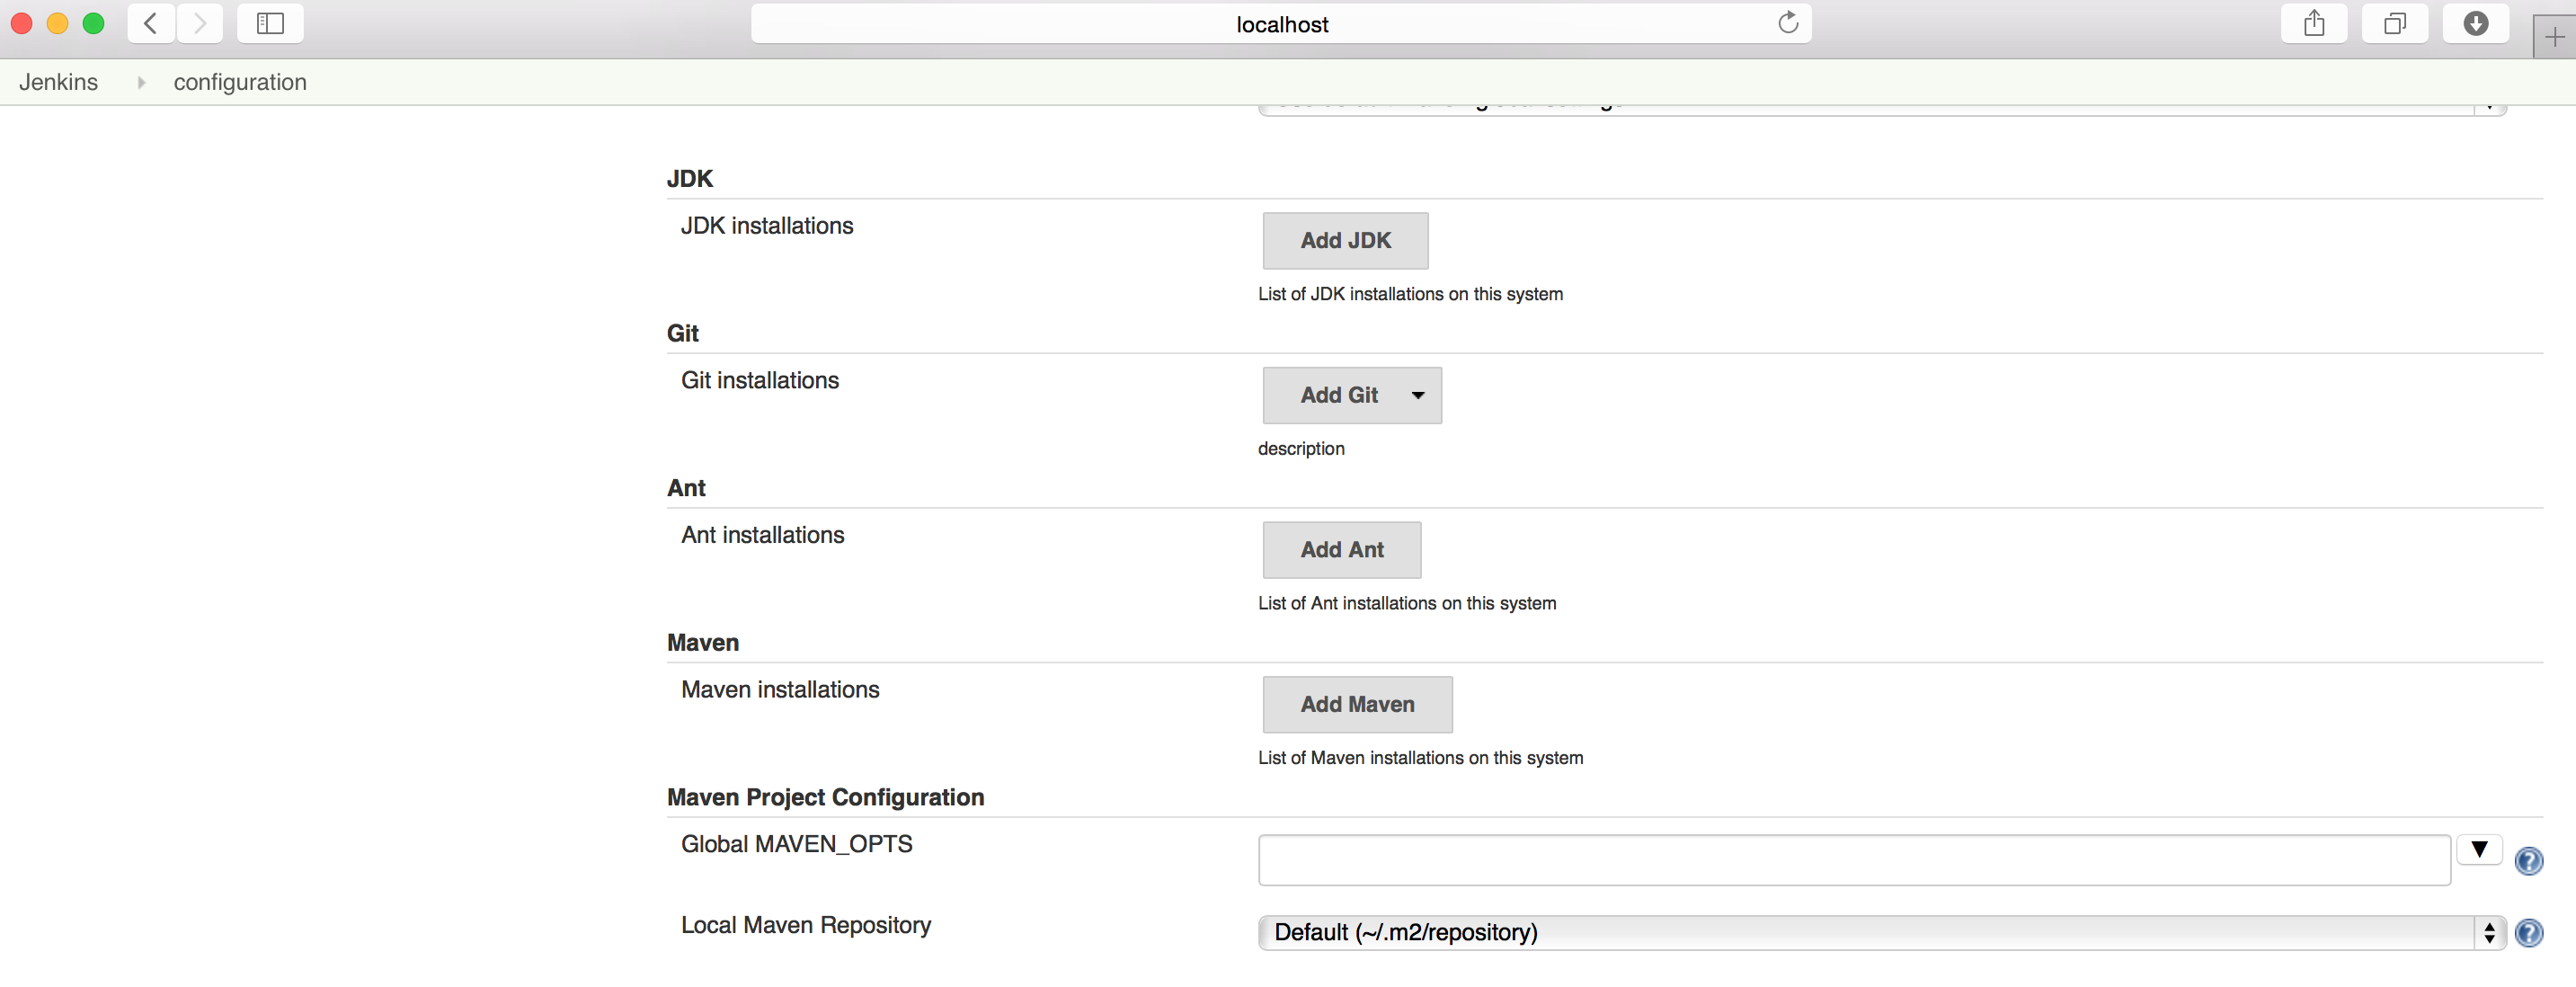Select the Ant installations label

click(763, 535)
